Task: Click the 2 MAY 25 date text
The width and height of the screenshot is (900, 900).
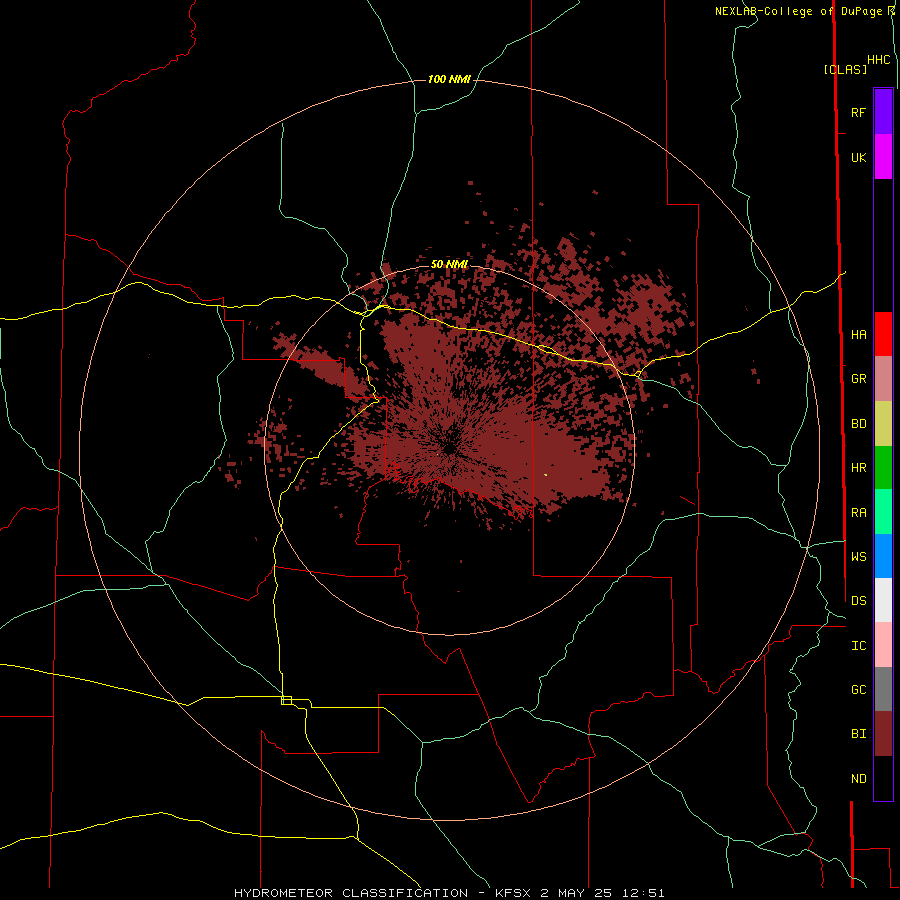Action: click(x=579, y=893)
